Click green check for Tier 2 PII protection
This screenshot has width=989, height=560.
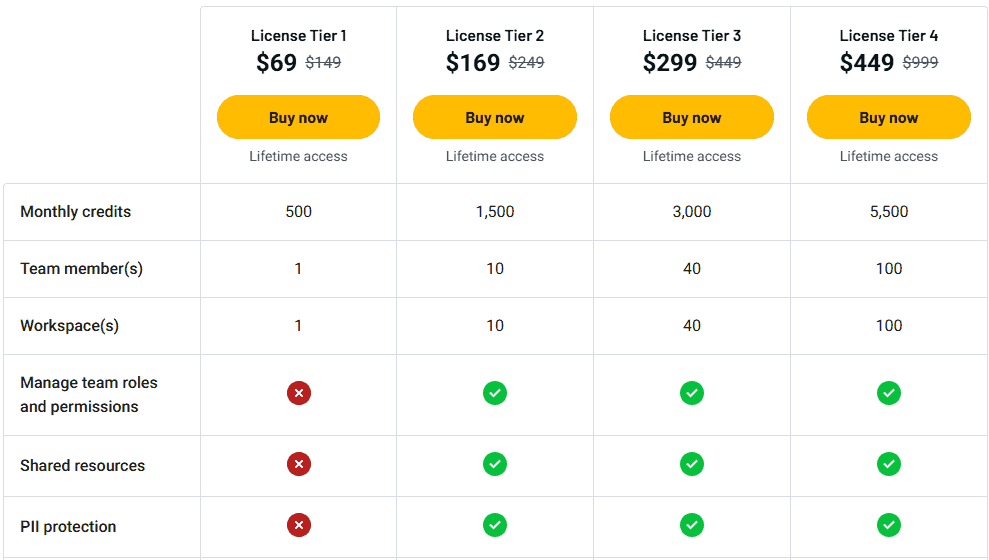[495, 525]
